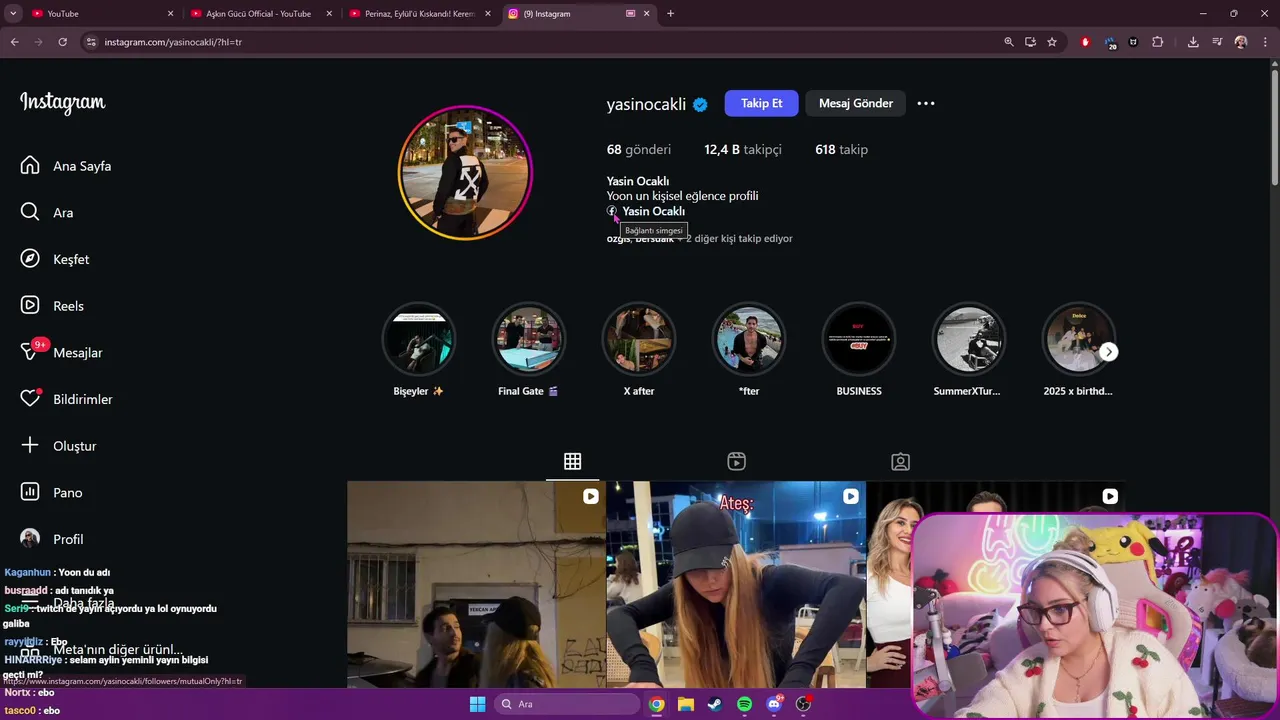Viewport: 1280px width, 720px height.
Task: Click the verified badge next to yasinocakli
Action: tap(700, 104)
